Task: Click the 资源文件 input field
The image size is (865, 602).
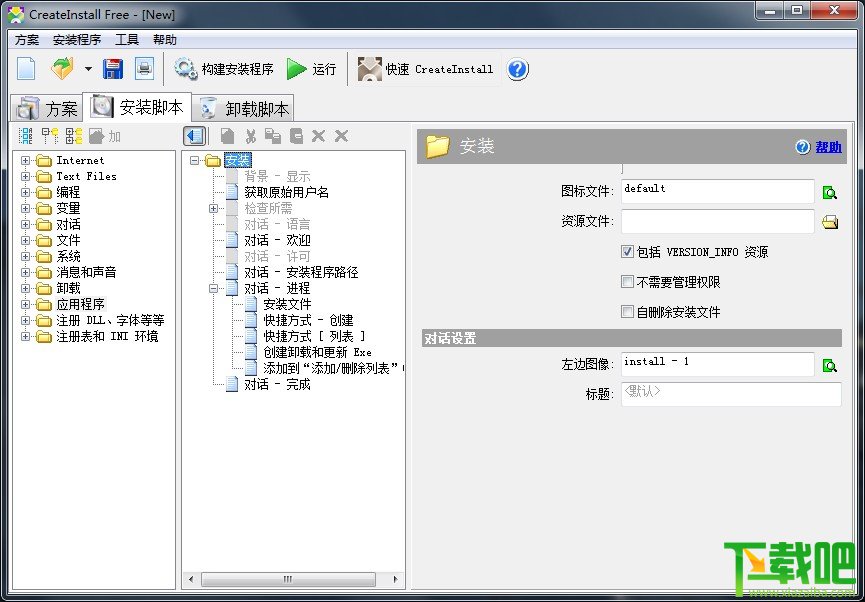Action: pos(718,221)
